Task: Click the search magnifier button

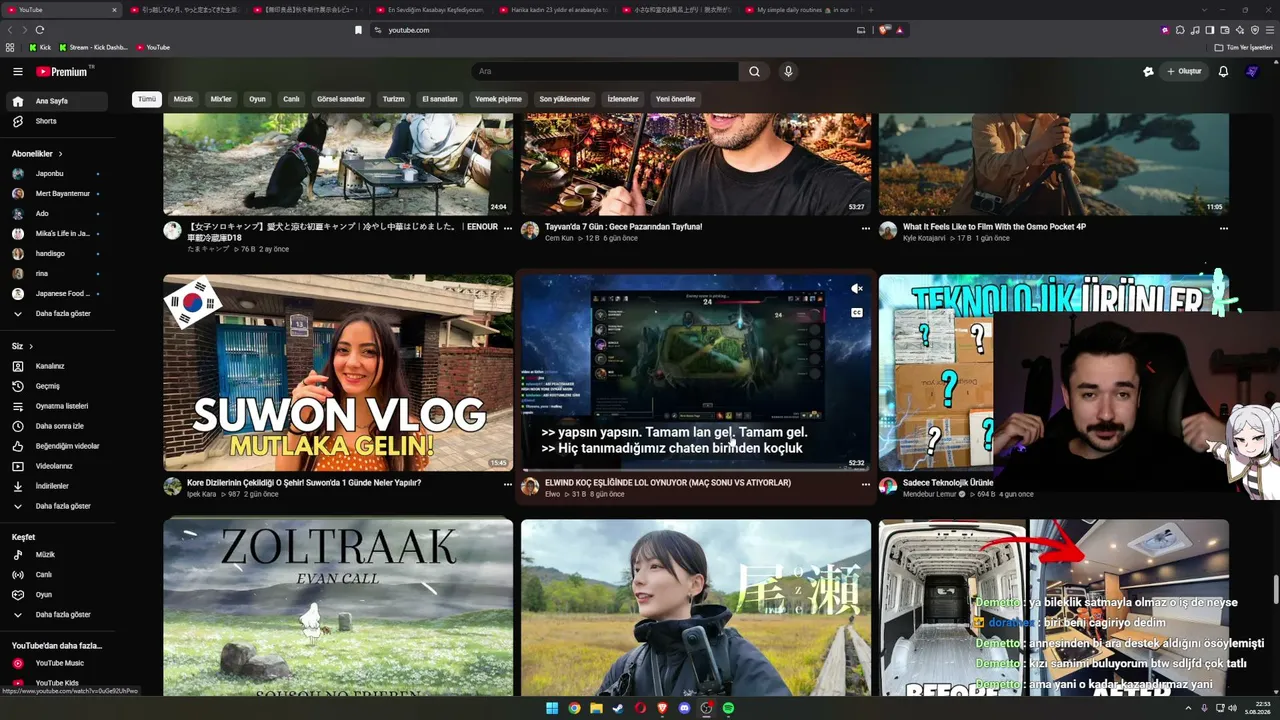Action: coord(755,72)
